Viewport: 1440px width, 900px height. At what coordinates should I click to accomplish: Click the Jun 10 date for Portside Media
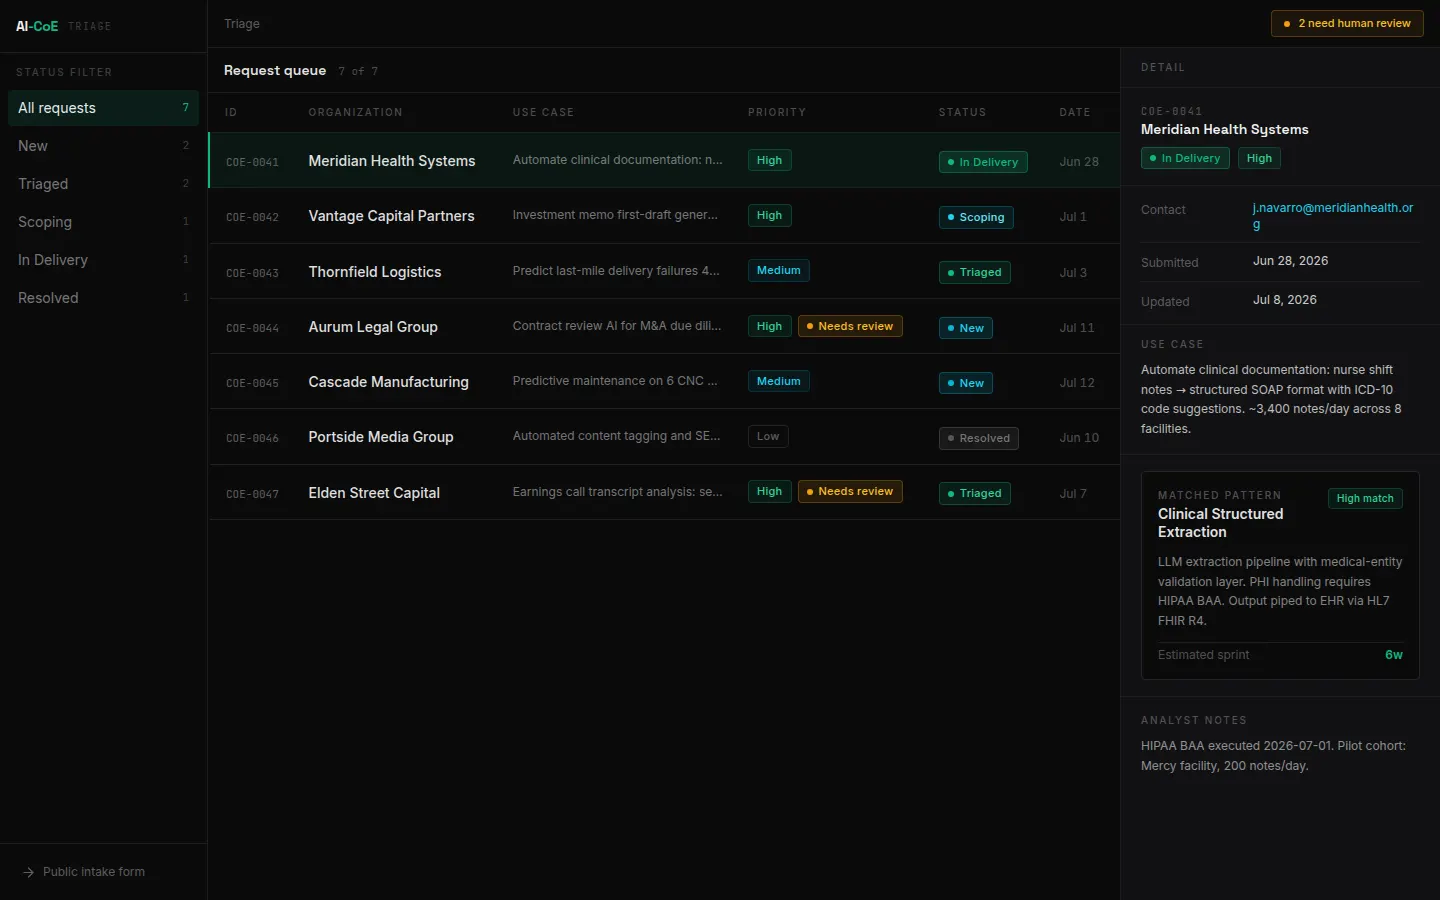click(1079, 438)
